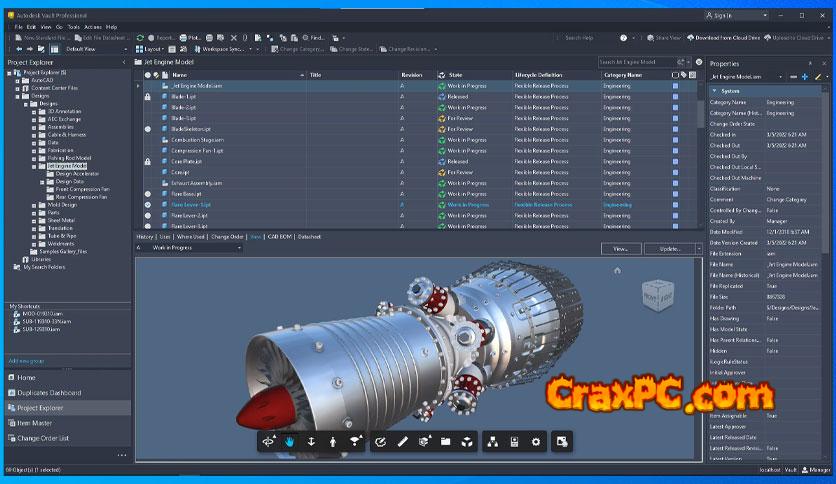
Task: Open the viewer Settings gear
Action: [x=536, y=441]
